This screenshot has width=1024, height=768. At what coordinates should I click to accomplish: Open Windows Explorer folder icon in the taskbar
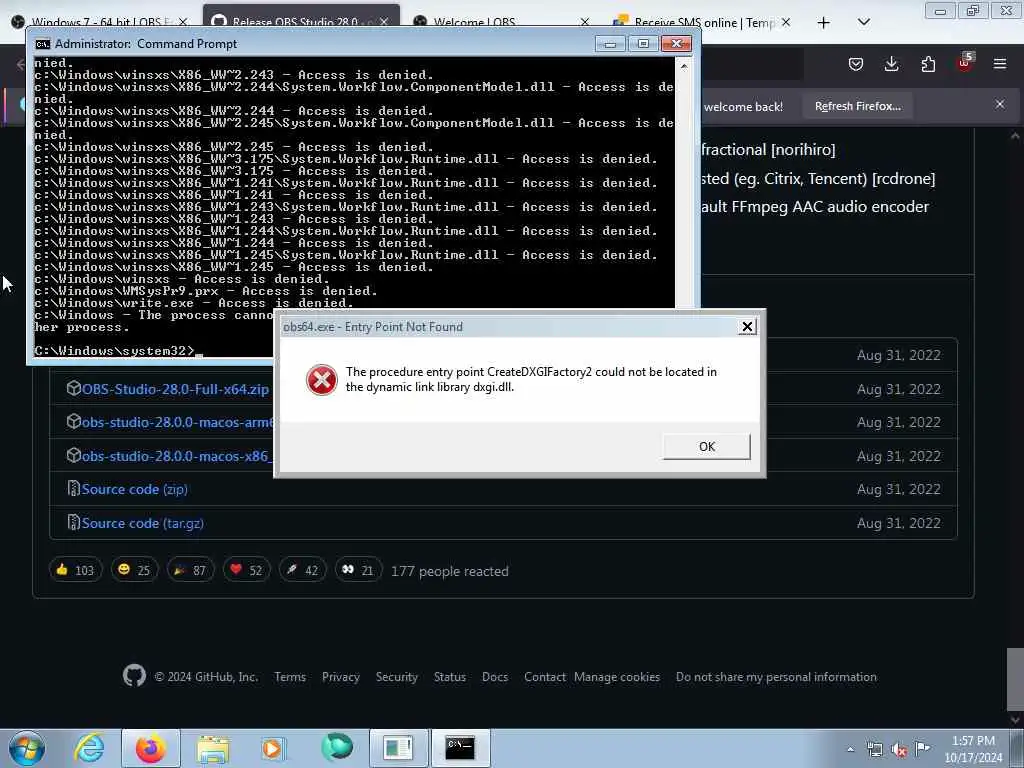tap(213, 748)
